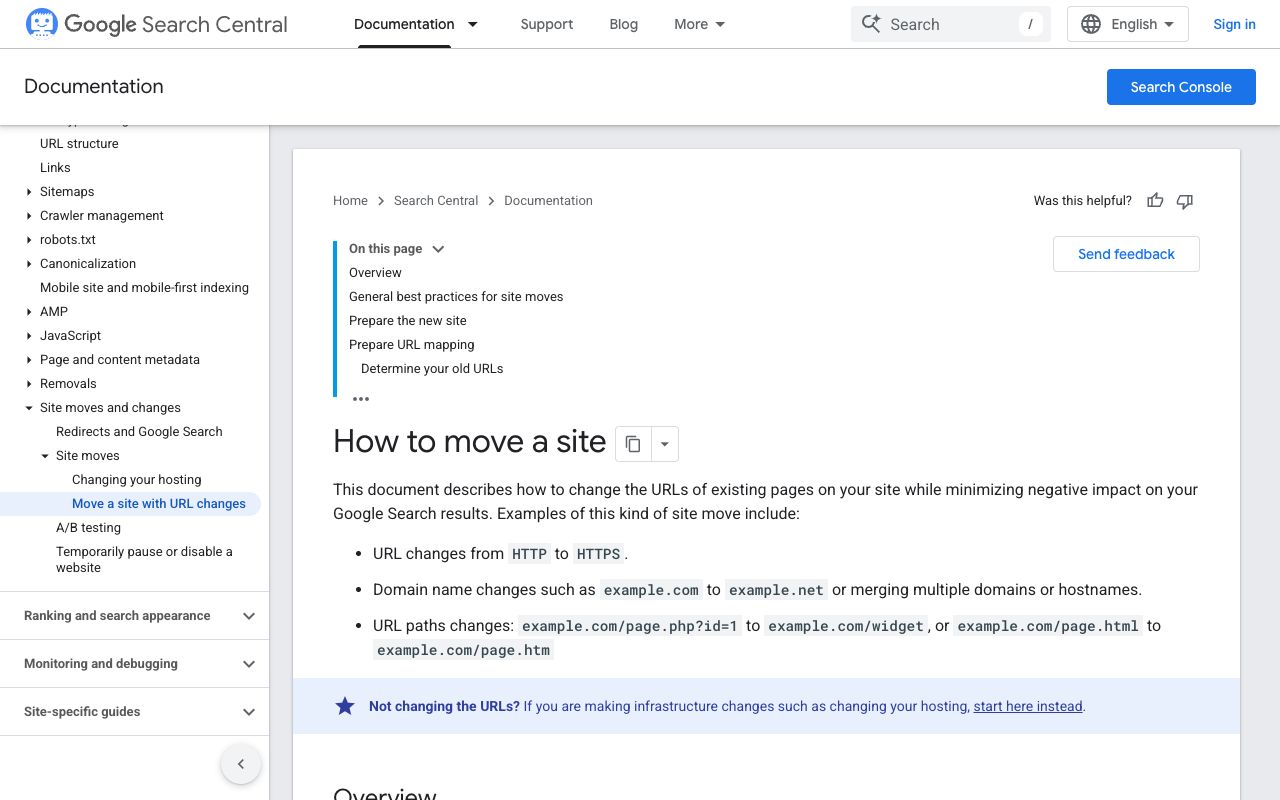Click the Sign in link
Viewport: 1280px width, 800px height.
1234,24
